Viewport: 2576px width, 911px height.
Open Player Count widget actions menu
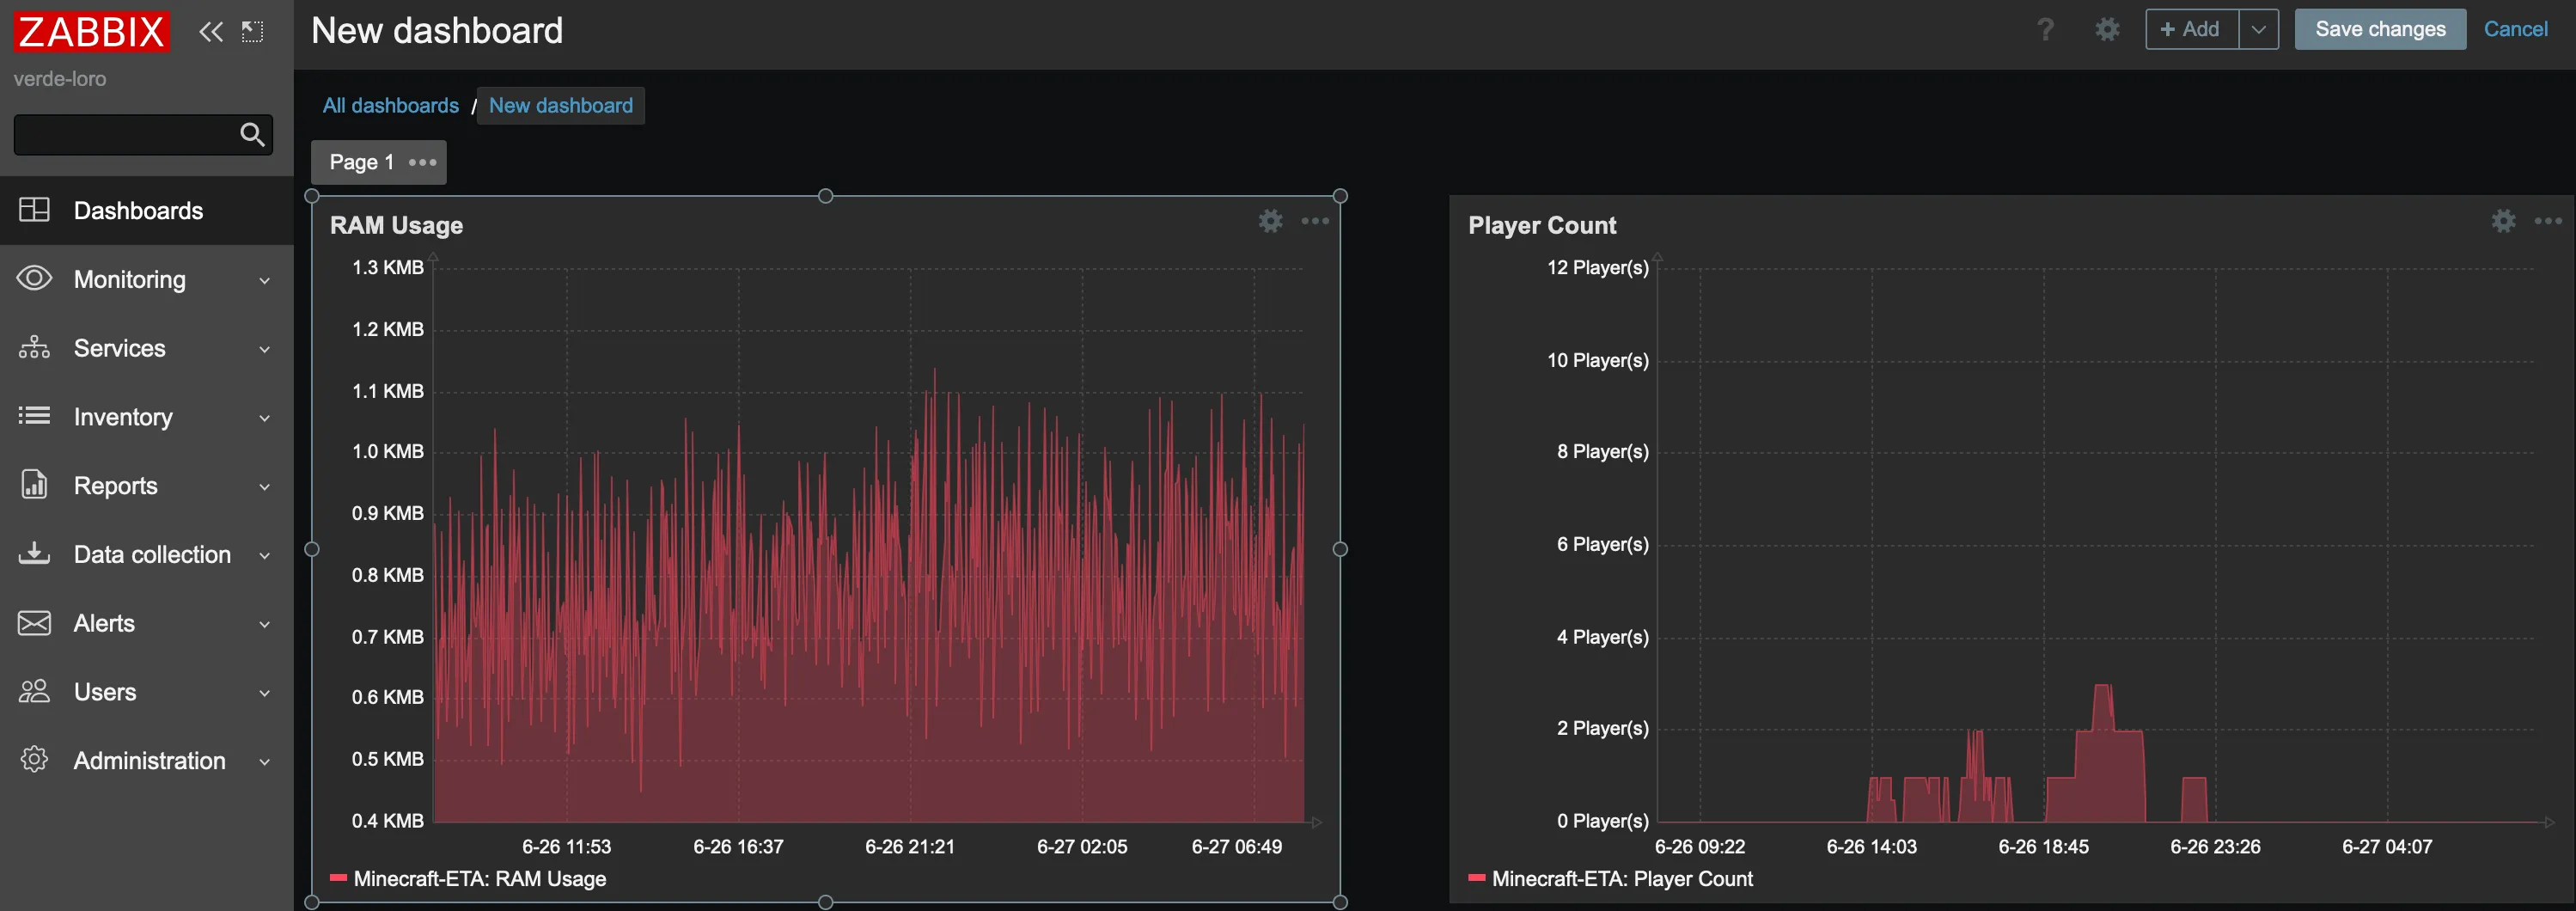2548,221
